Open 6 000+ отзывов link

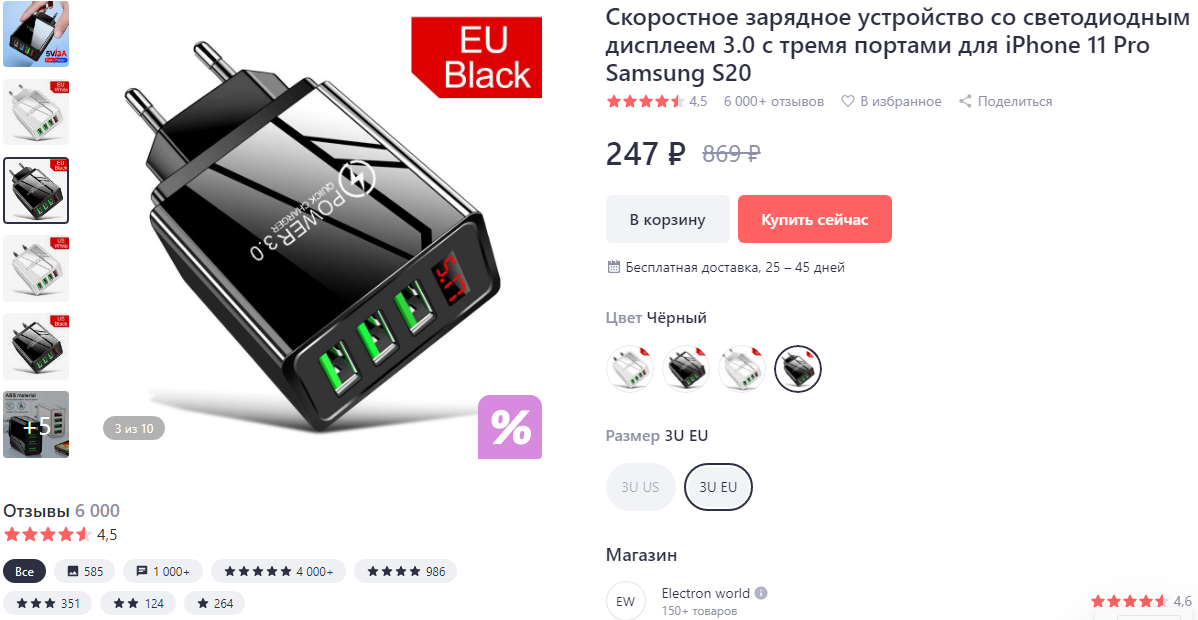pyautogui.click(x=774, y=101)
